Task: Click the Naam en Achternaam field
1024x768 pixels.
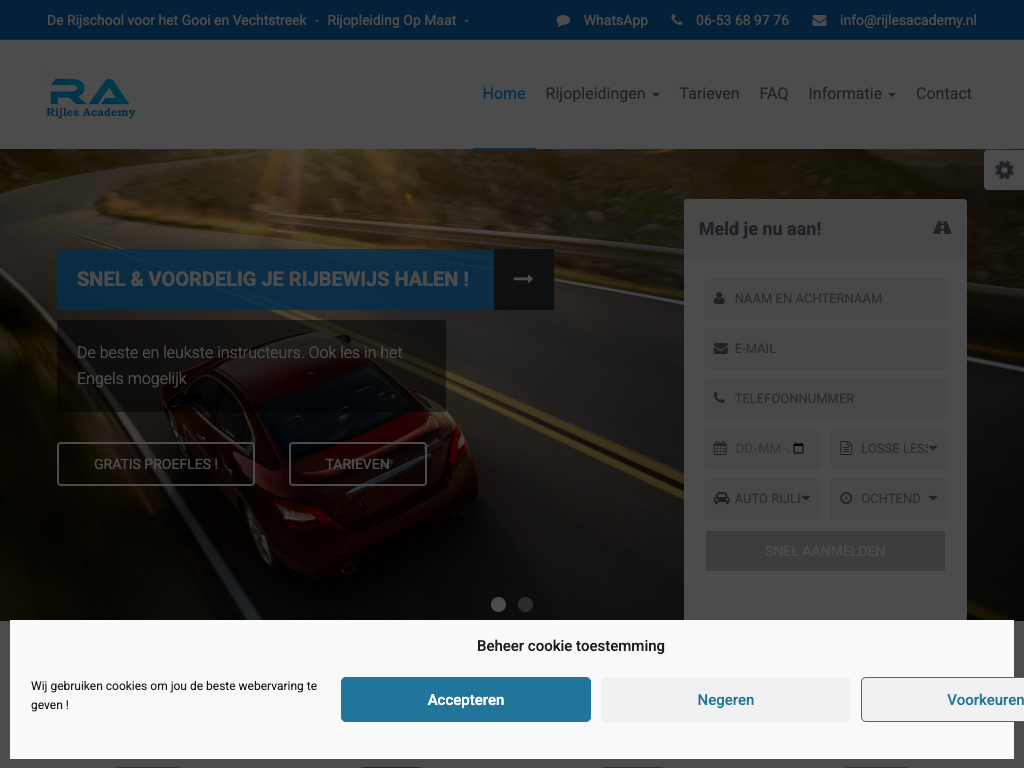Action: click(825, 298)
